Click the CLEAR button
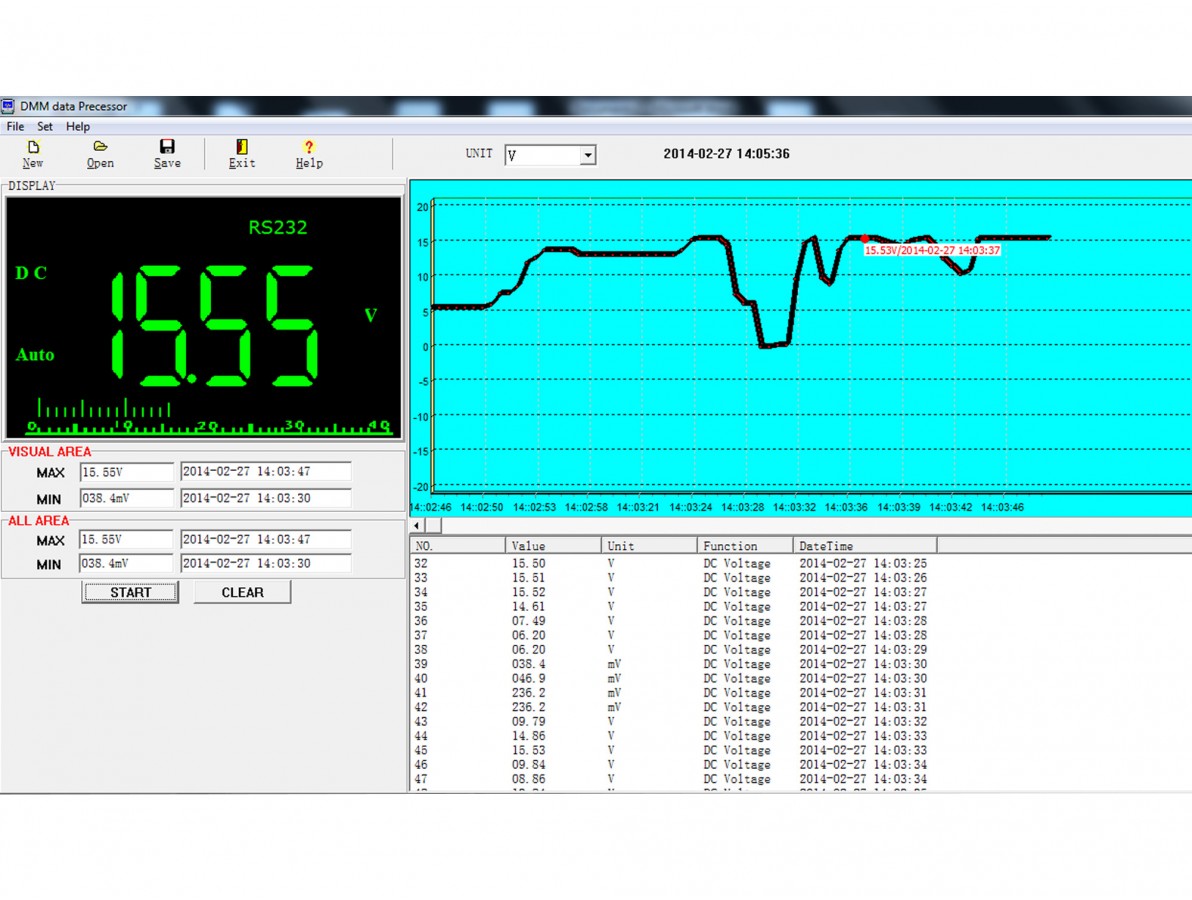The image size is (1192, 900). pos(243,592)
